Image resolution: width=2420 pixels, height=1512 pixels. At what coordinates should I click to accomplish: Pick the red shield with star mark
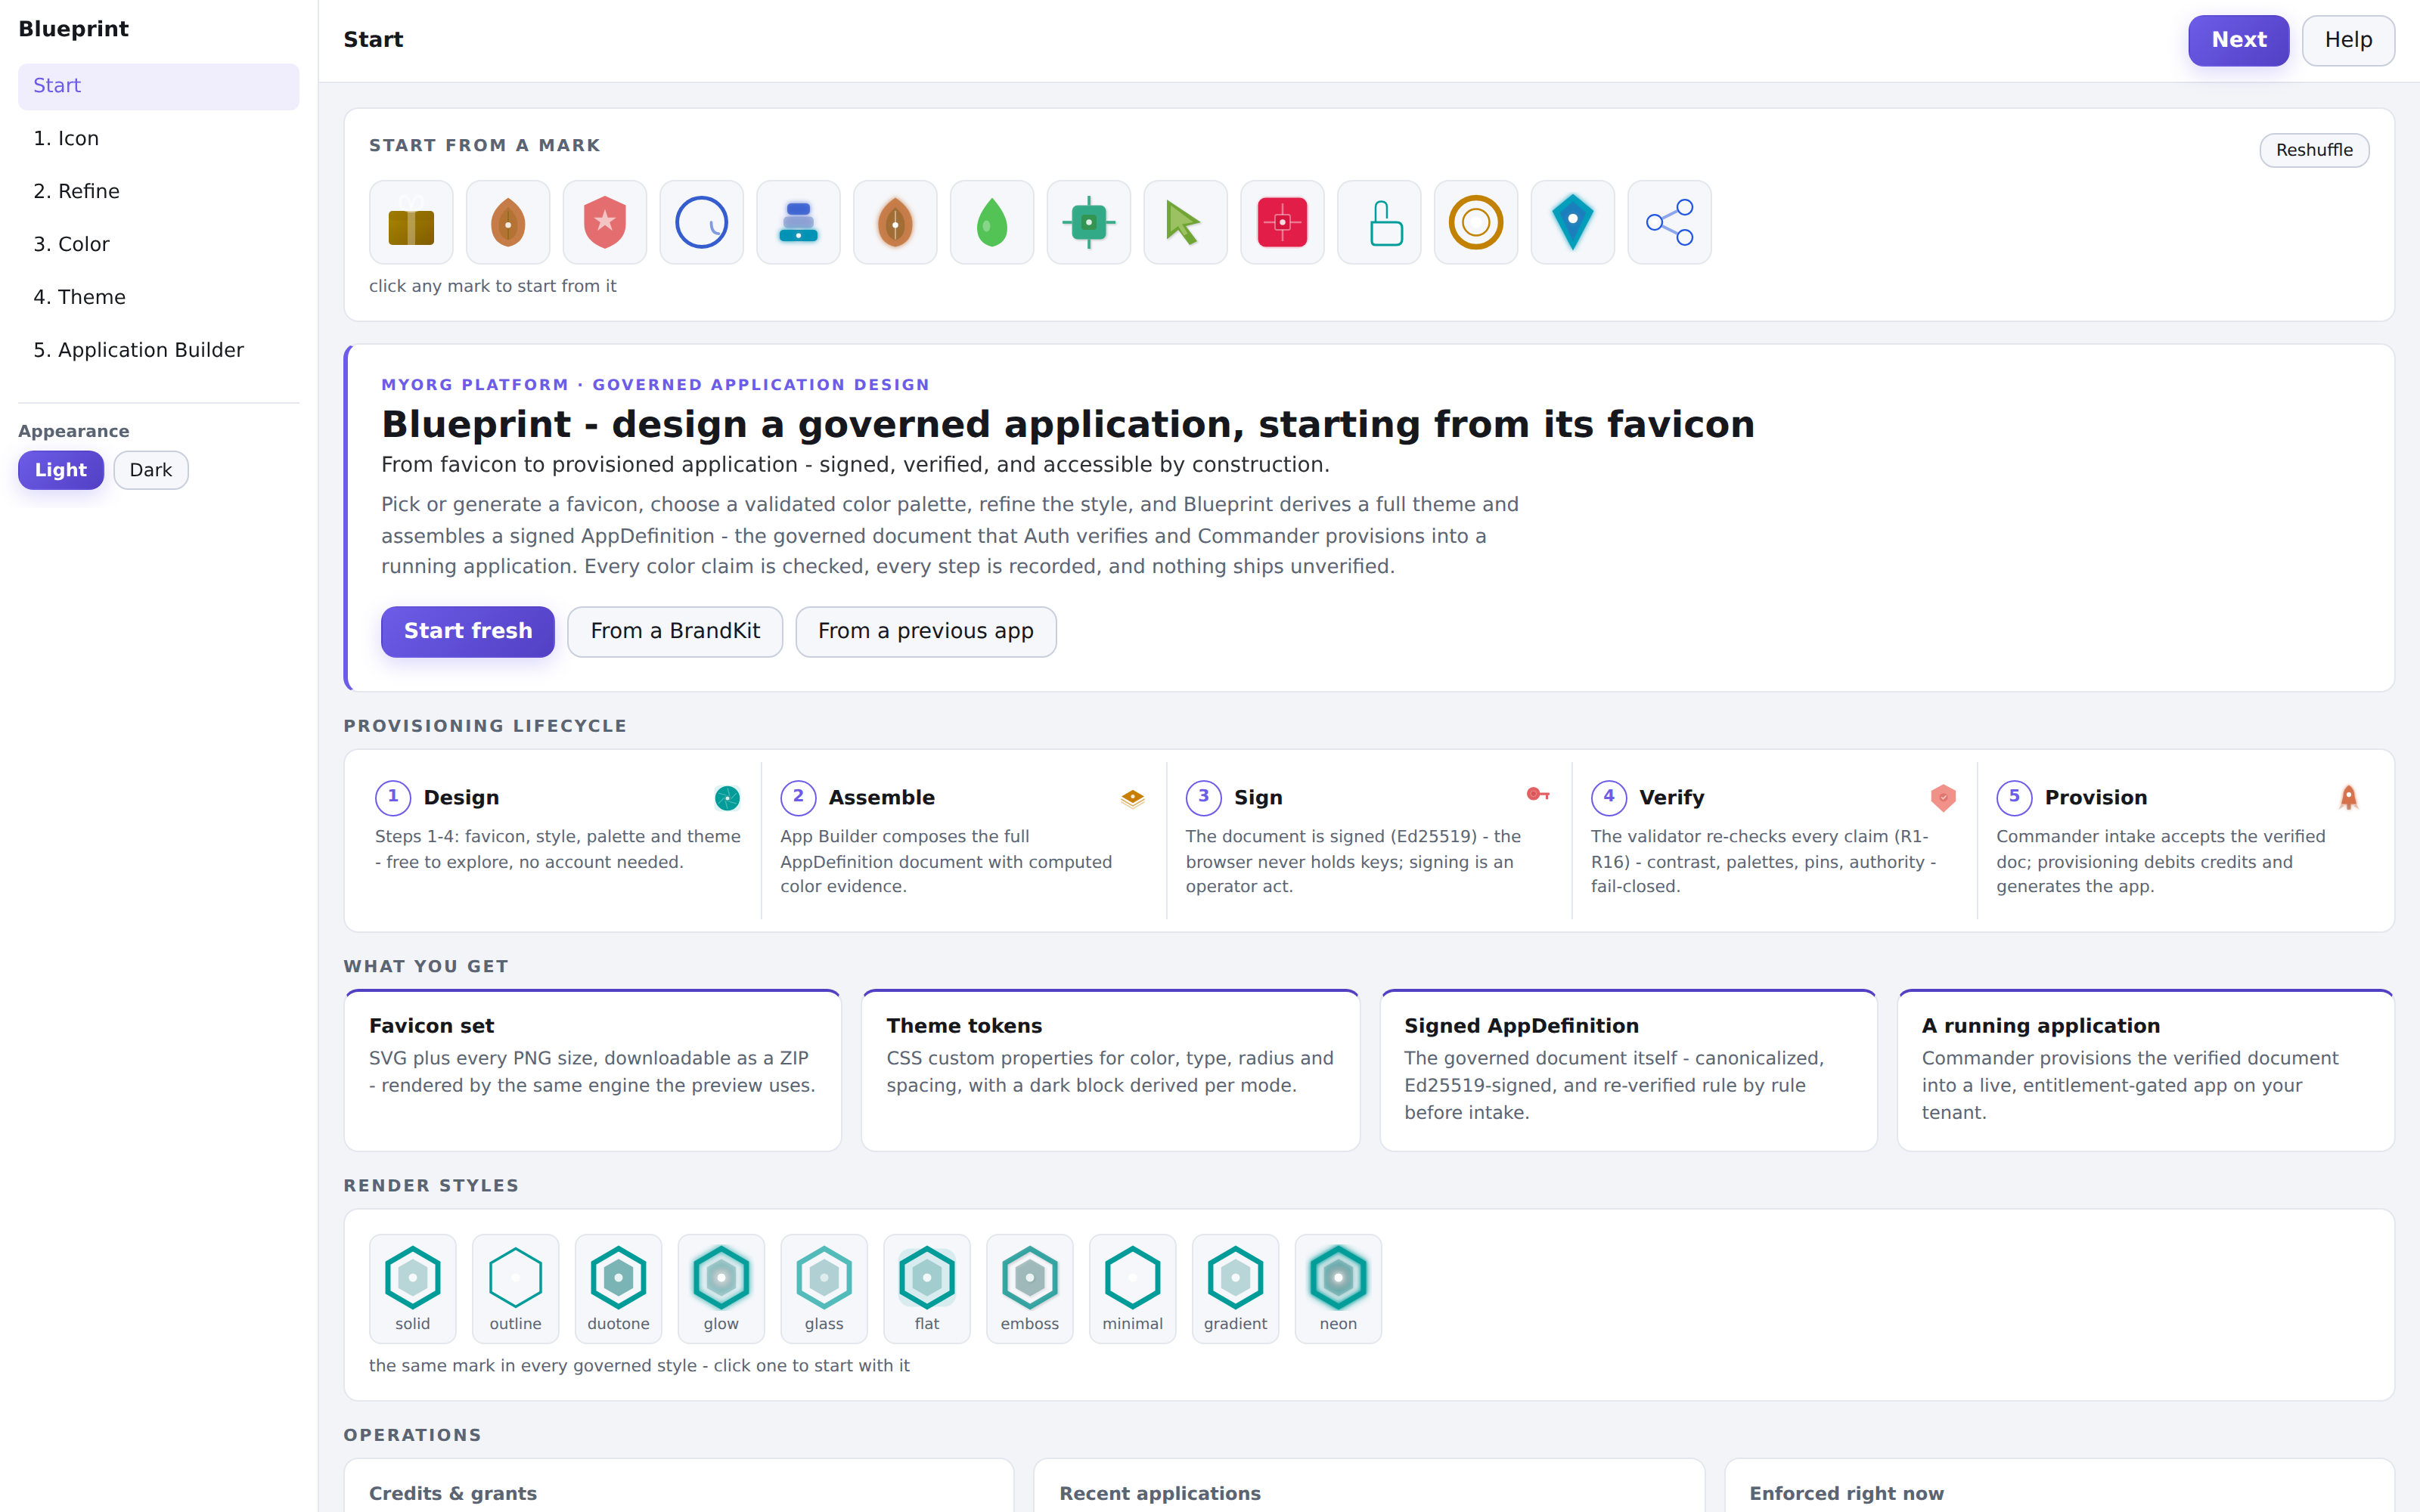tap(605, 222)
